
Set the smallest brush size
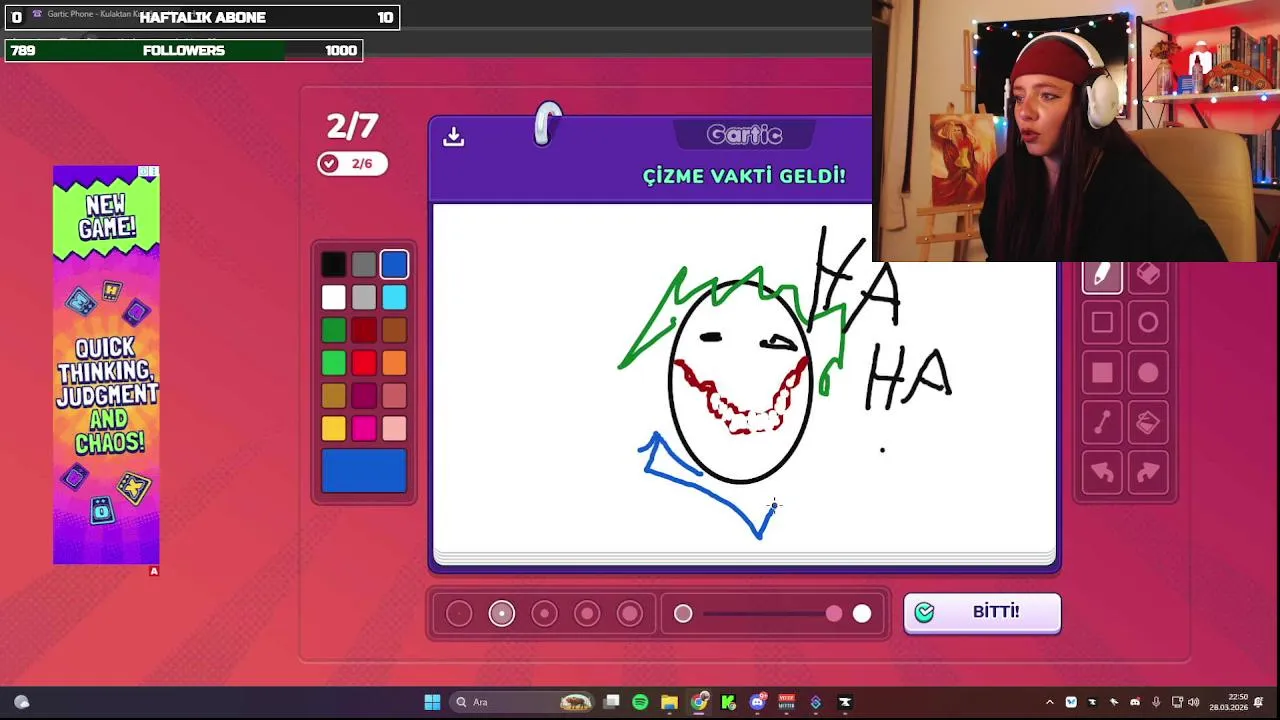(459, 613)
